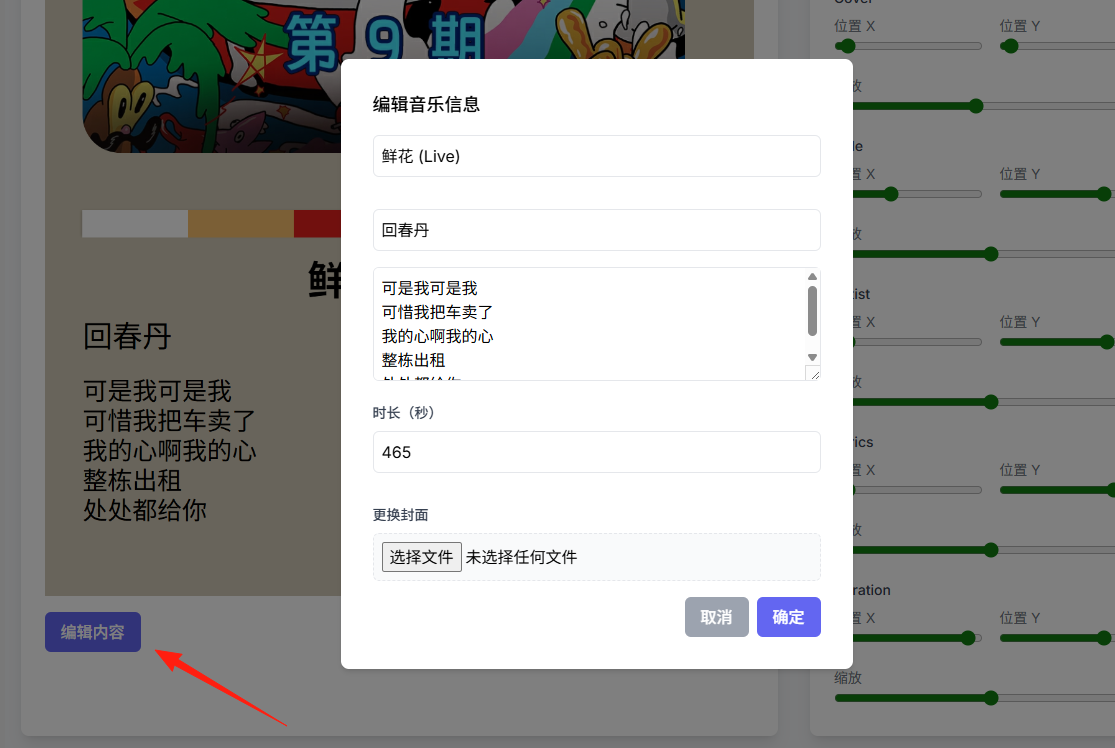The height and width of the screenshot is (748, 1115).
Task: Click the artist name field 回春丹
Action: pos(597,230)
